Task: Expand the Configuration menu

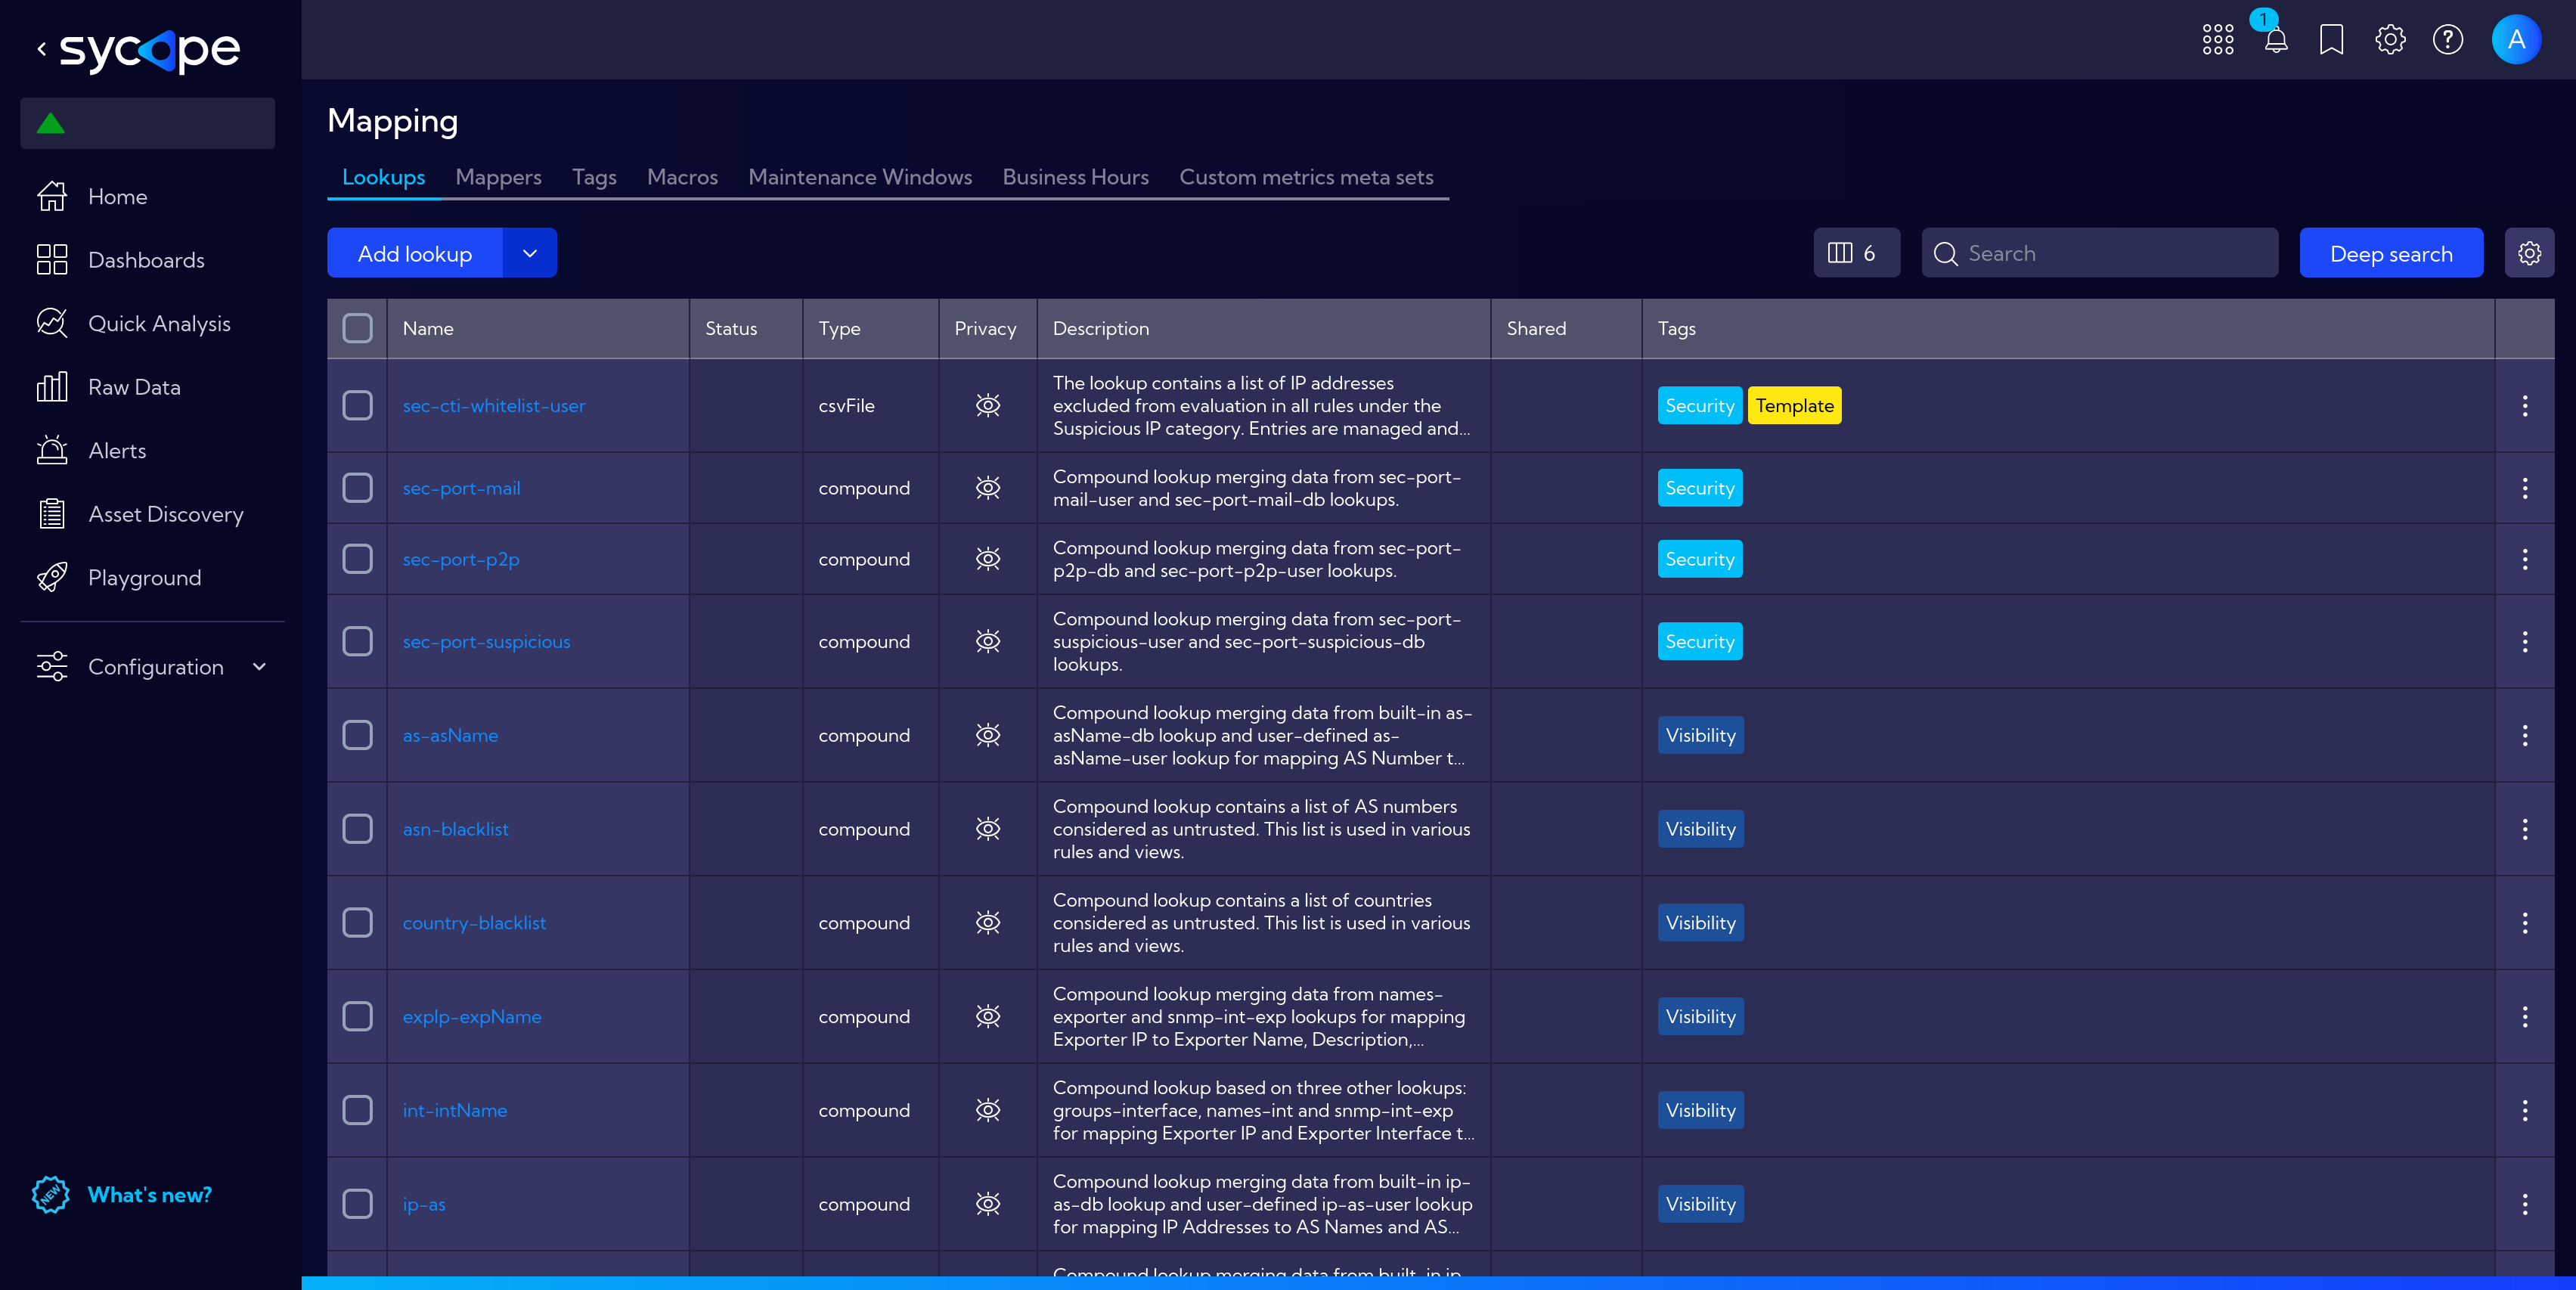Action: [152, 667]
